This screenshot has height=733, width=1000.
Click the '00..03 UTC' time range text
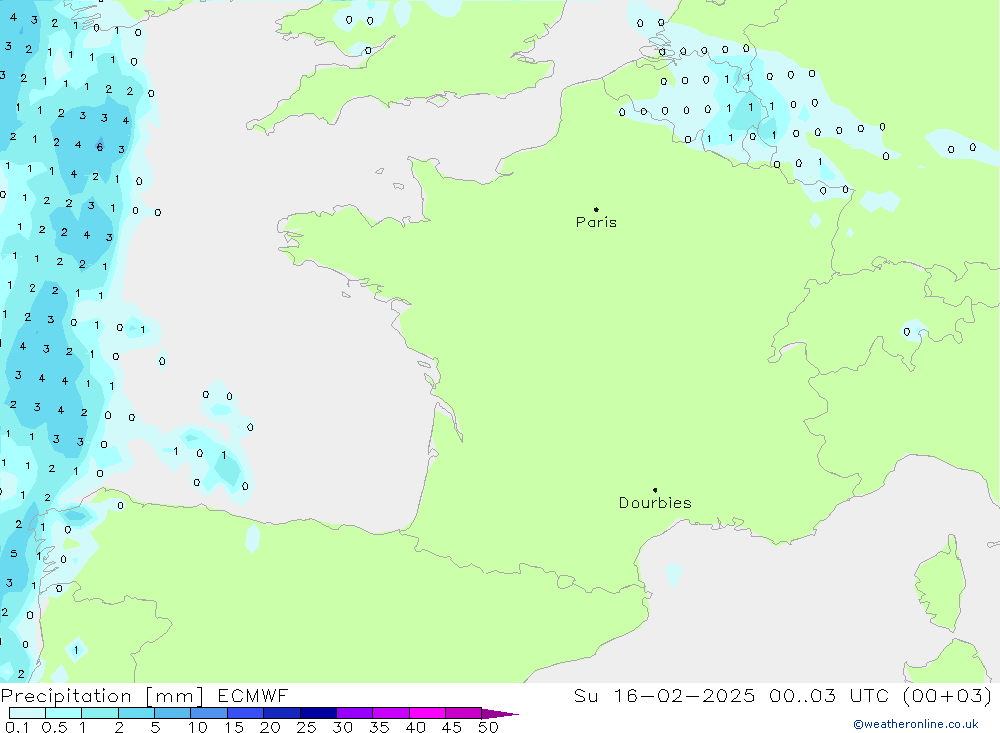tap(830, 695)
